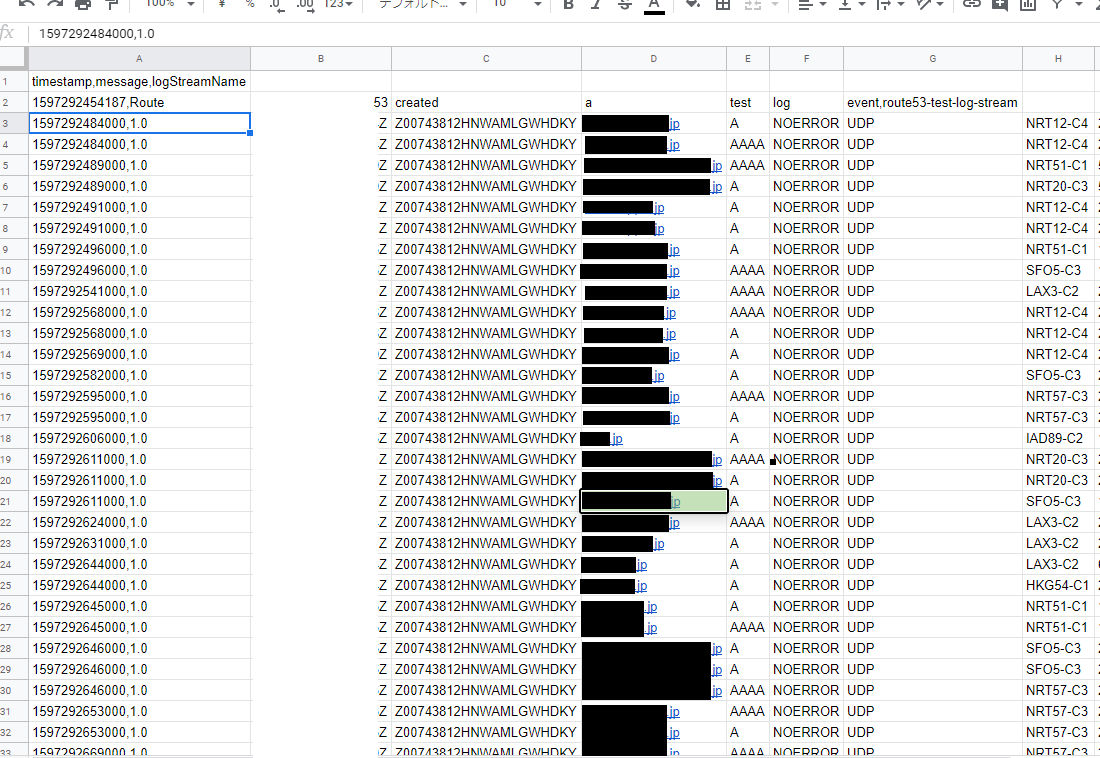Screen dimensions: 1100x758
Task: Format cell as percent
Action: point(249,4)
